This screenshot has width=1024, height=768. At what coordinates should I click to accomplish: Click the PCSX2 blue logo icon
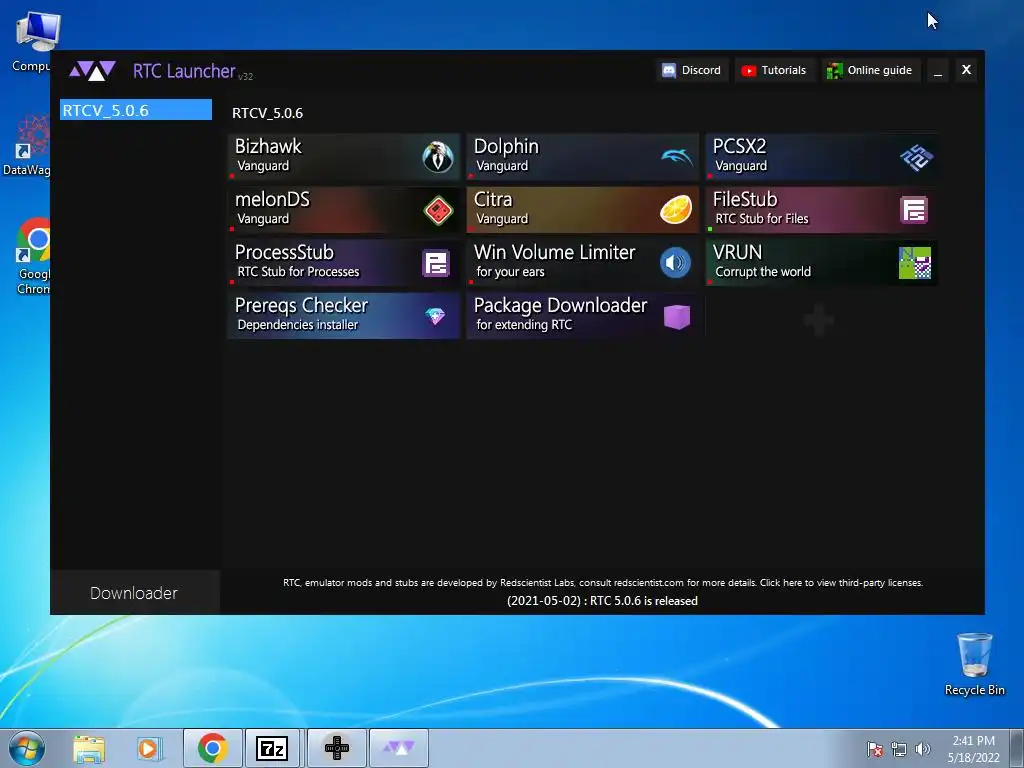point(916,157)
